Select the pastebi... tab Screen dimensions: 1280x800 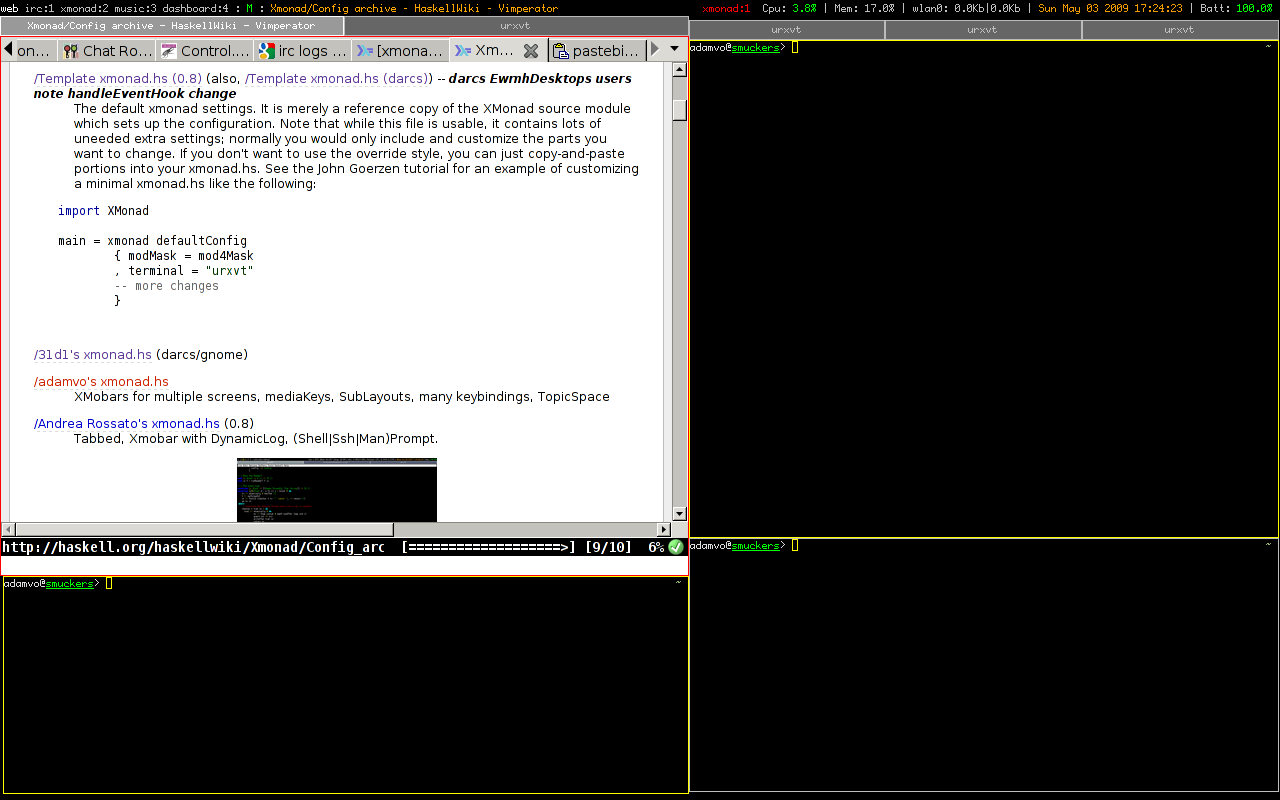pyautogui.click(x=594, y=50)
